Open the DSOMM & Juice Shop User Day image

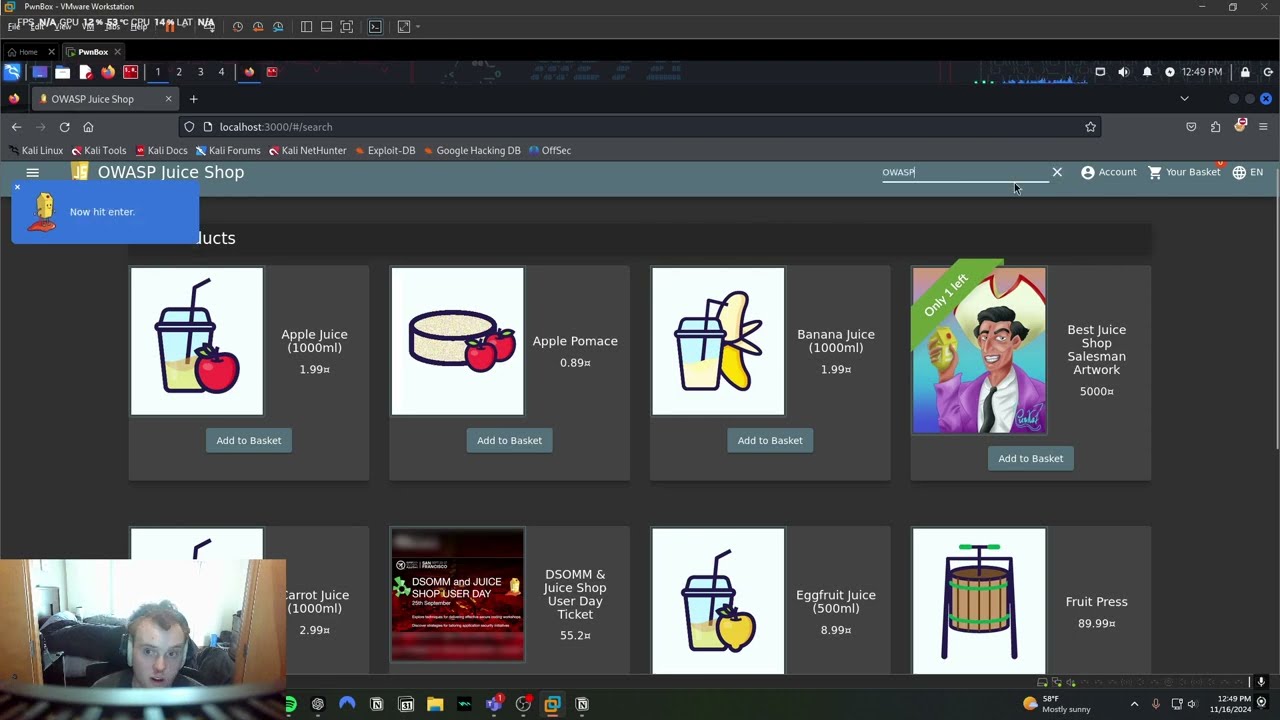457,595
